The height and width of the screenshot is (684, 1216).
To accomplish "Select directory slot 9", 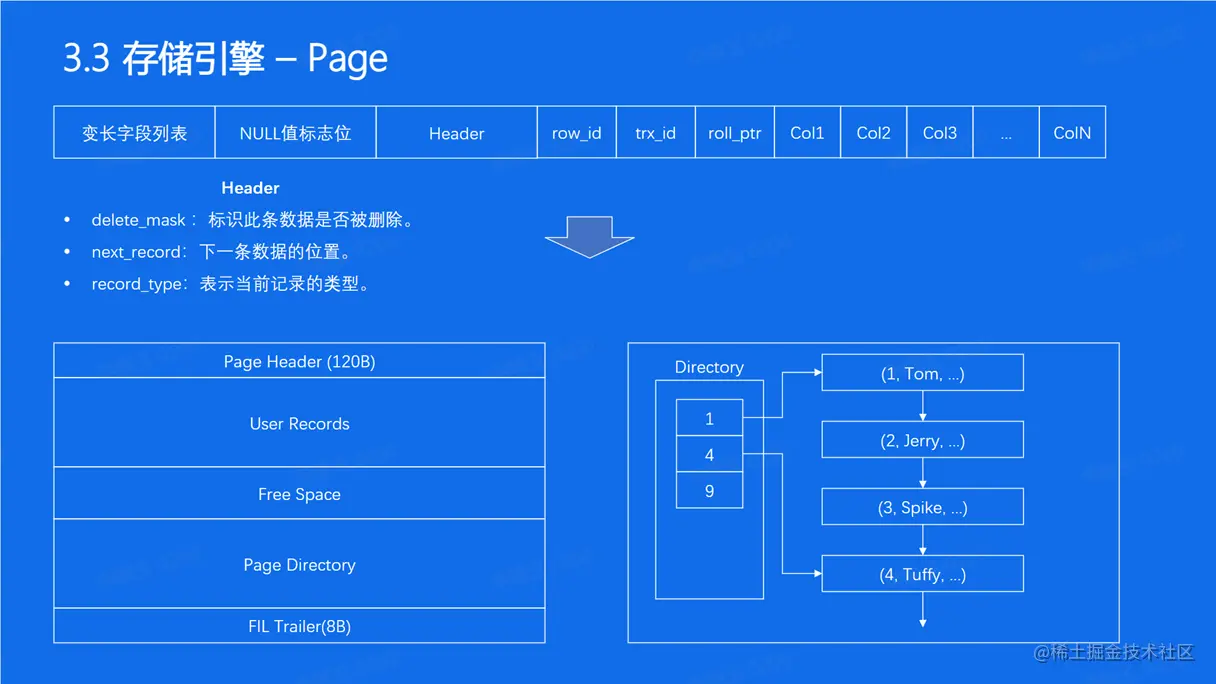I will click(709, 490).
